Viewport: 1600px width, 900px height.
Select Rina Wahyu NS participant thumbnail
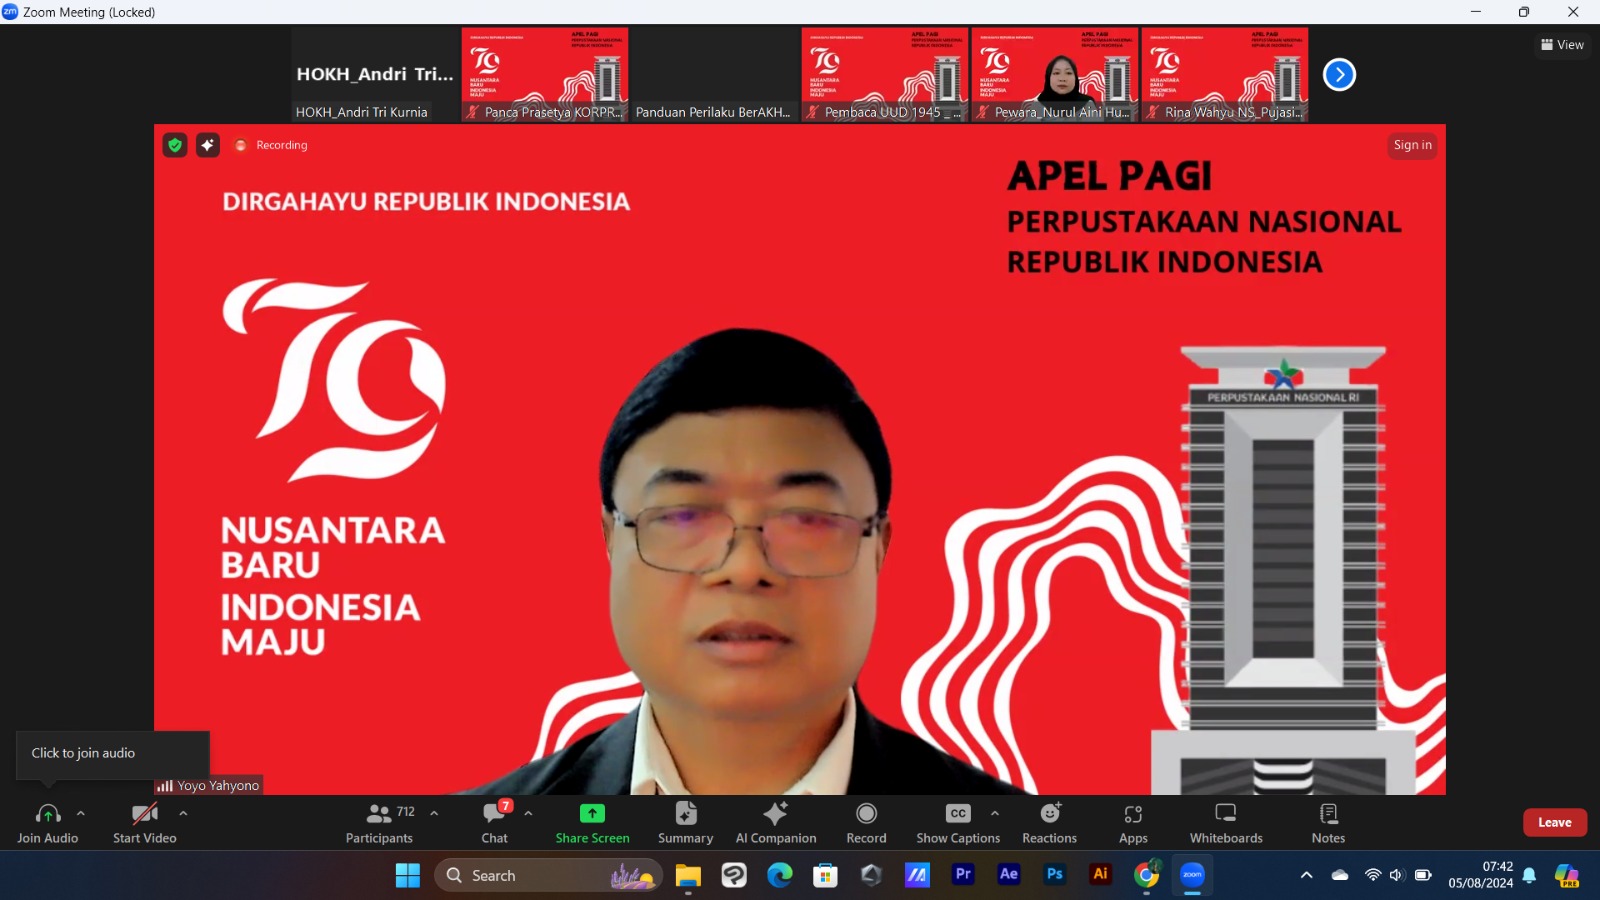(x=1225, y=75)
